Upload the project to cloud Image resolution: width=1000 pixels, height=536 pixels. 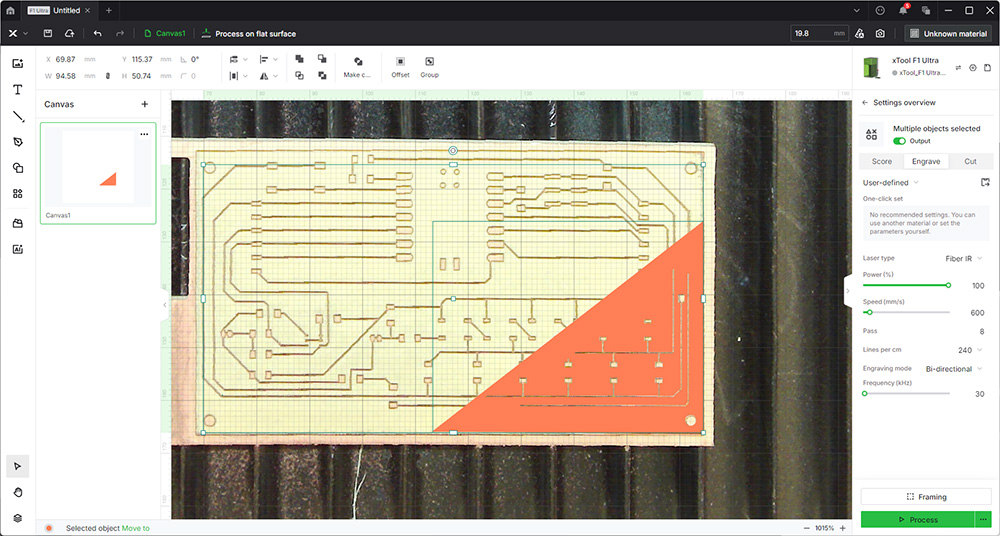coord(70,33)
